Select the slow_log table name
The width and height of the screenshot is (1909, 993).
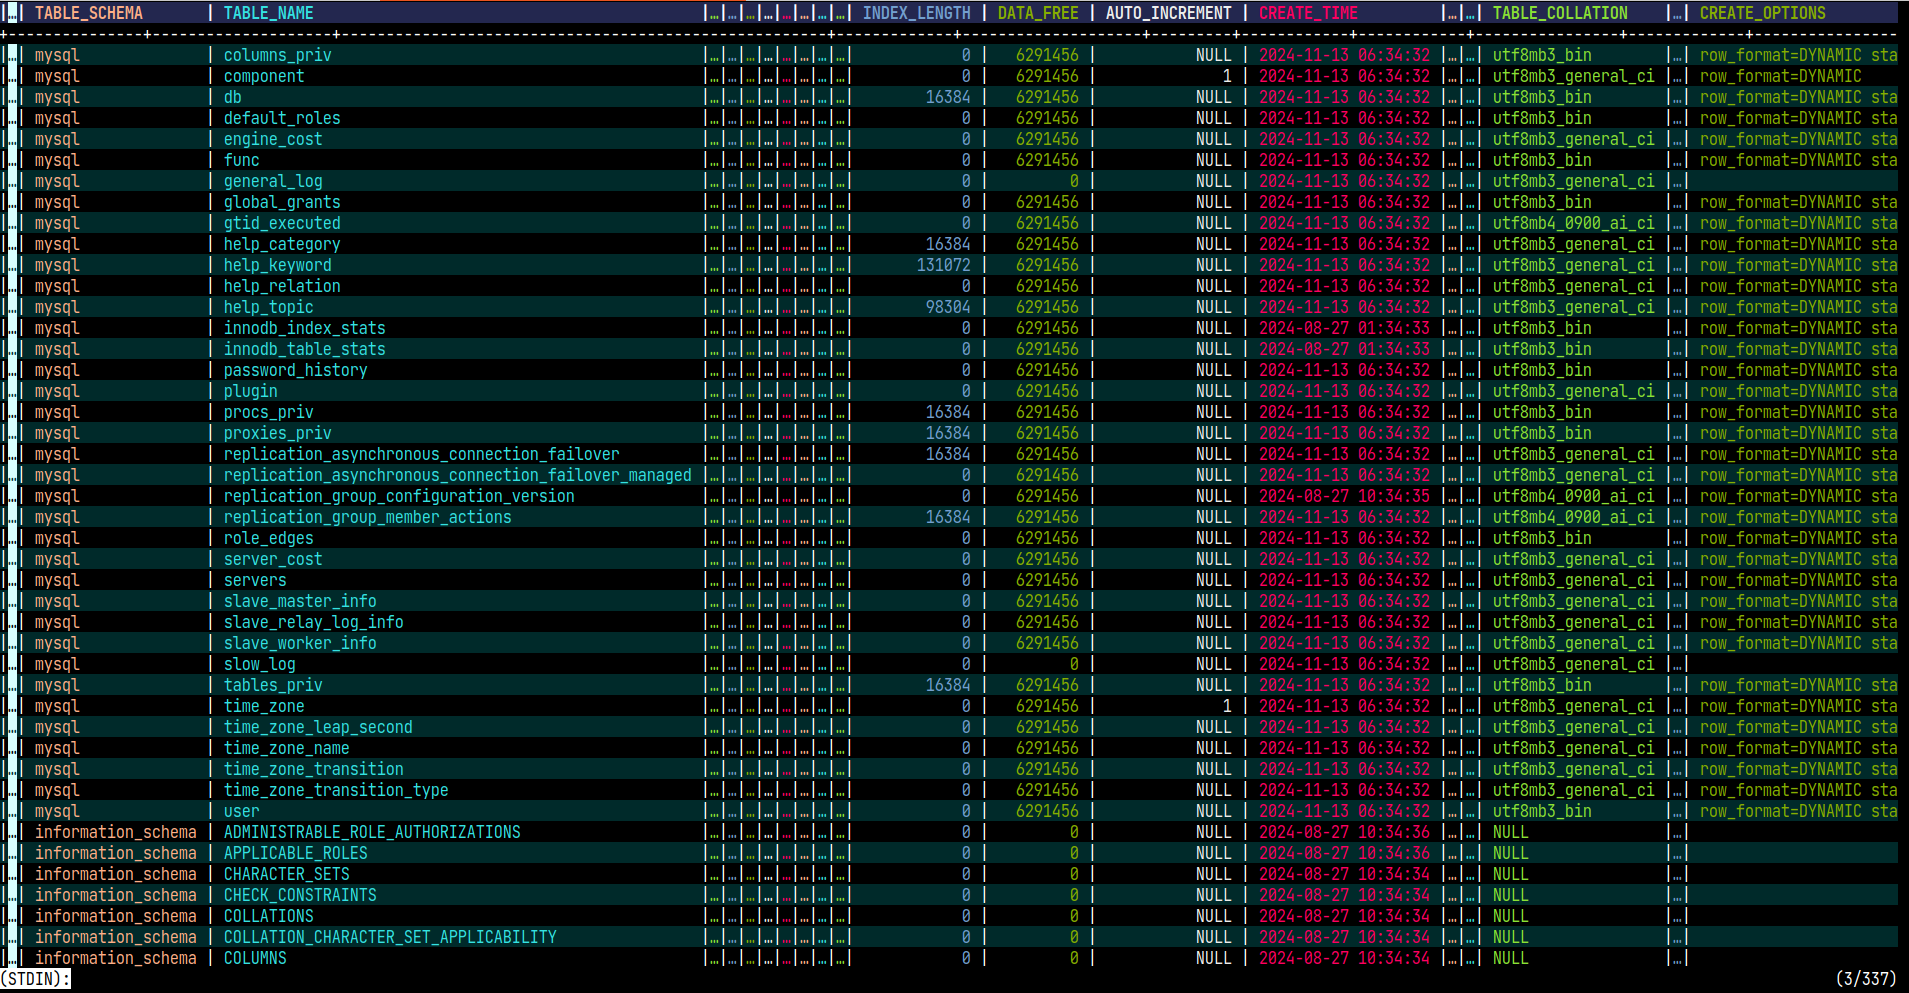click(x=260, y=664)
